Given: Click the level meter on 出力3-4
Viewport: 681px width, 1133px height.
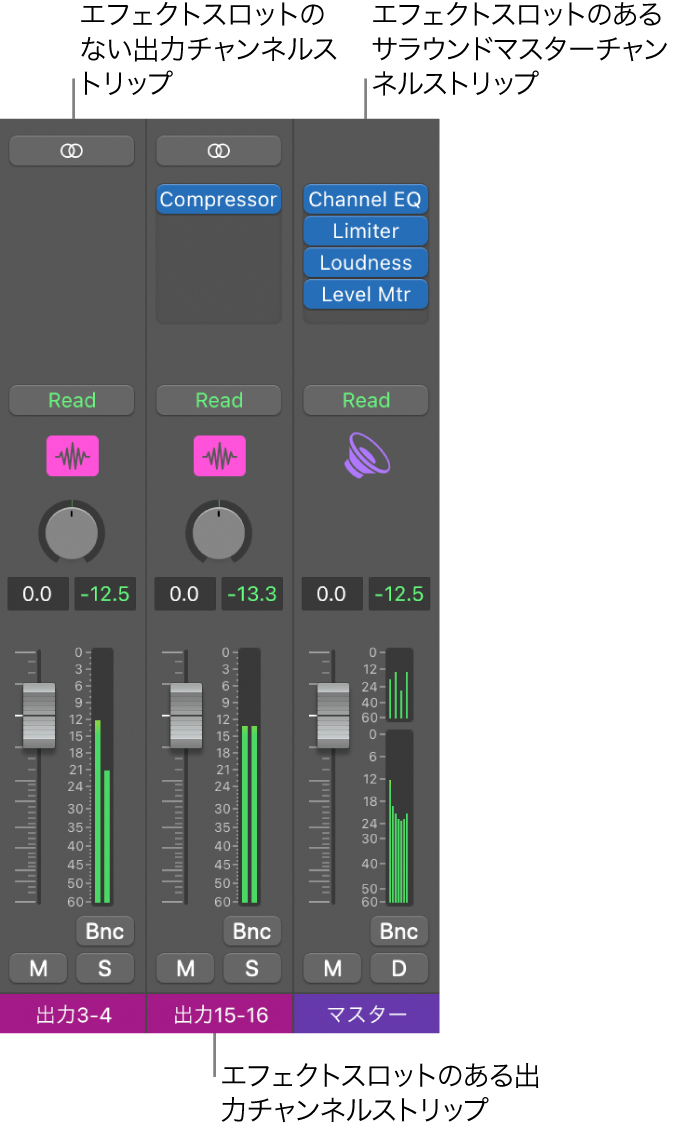Looking at the screenshot, I should pos(103,776).
